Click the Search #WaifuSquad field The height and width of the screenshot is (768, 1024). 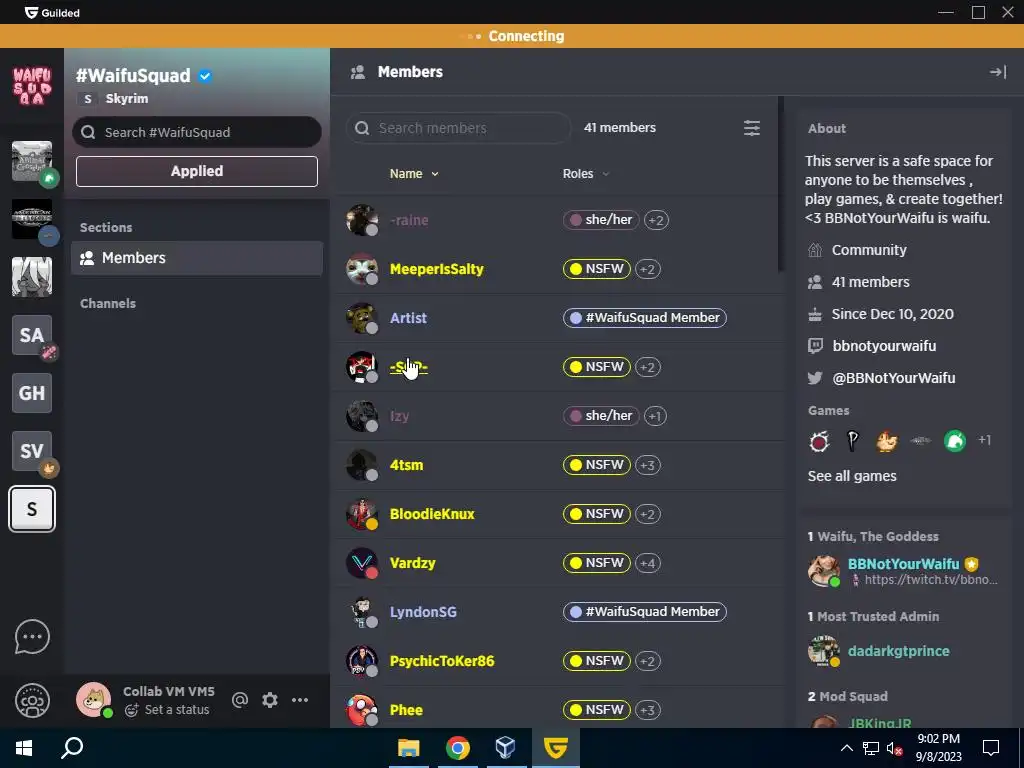point(197,133)
